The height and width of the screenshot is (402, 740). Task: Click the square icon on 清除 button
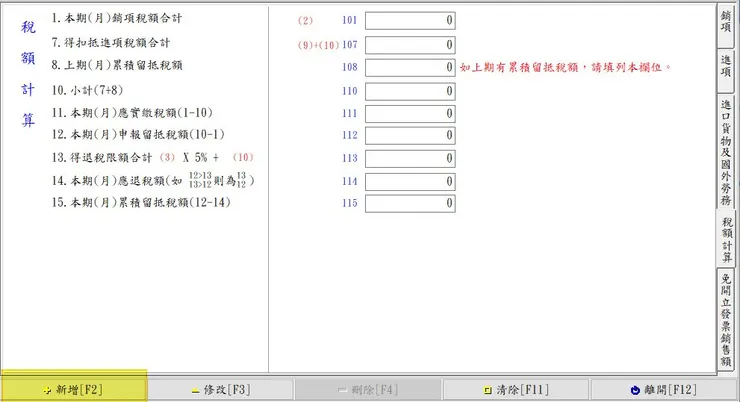pyautogui.click(x=488, y=390)
